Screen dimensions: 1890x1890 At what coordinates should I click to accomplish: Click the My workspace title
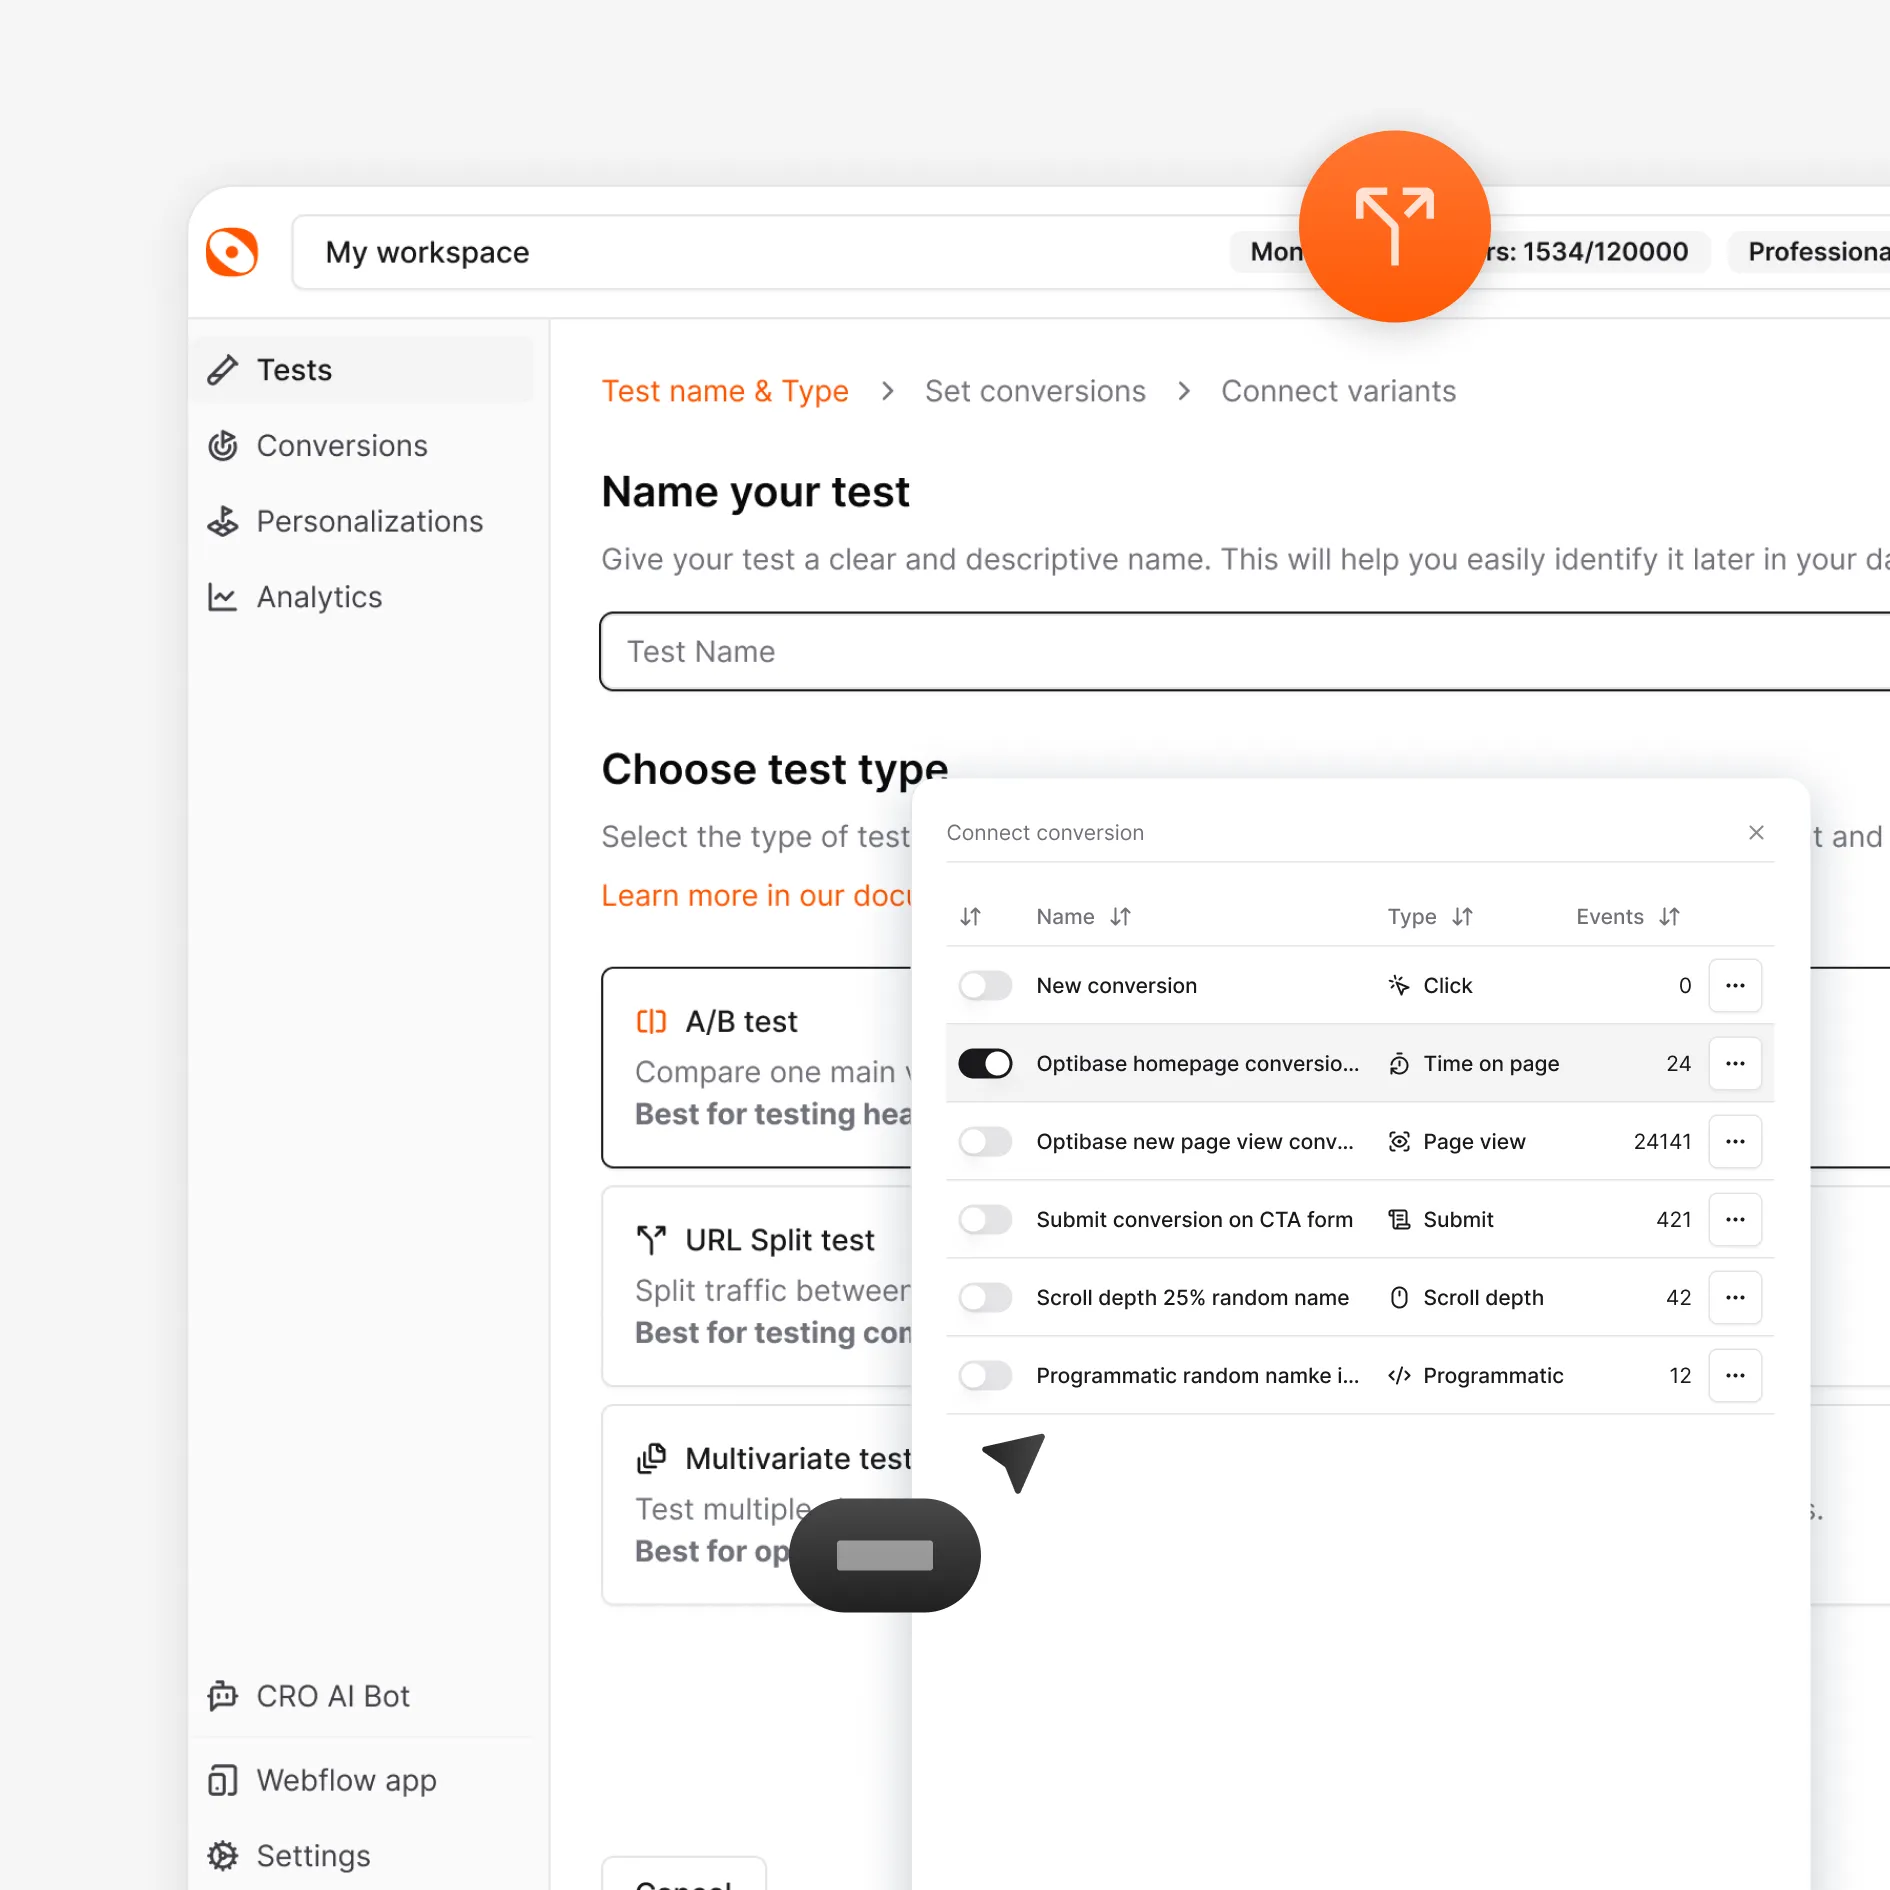[x=427, y=252]
